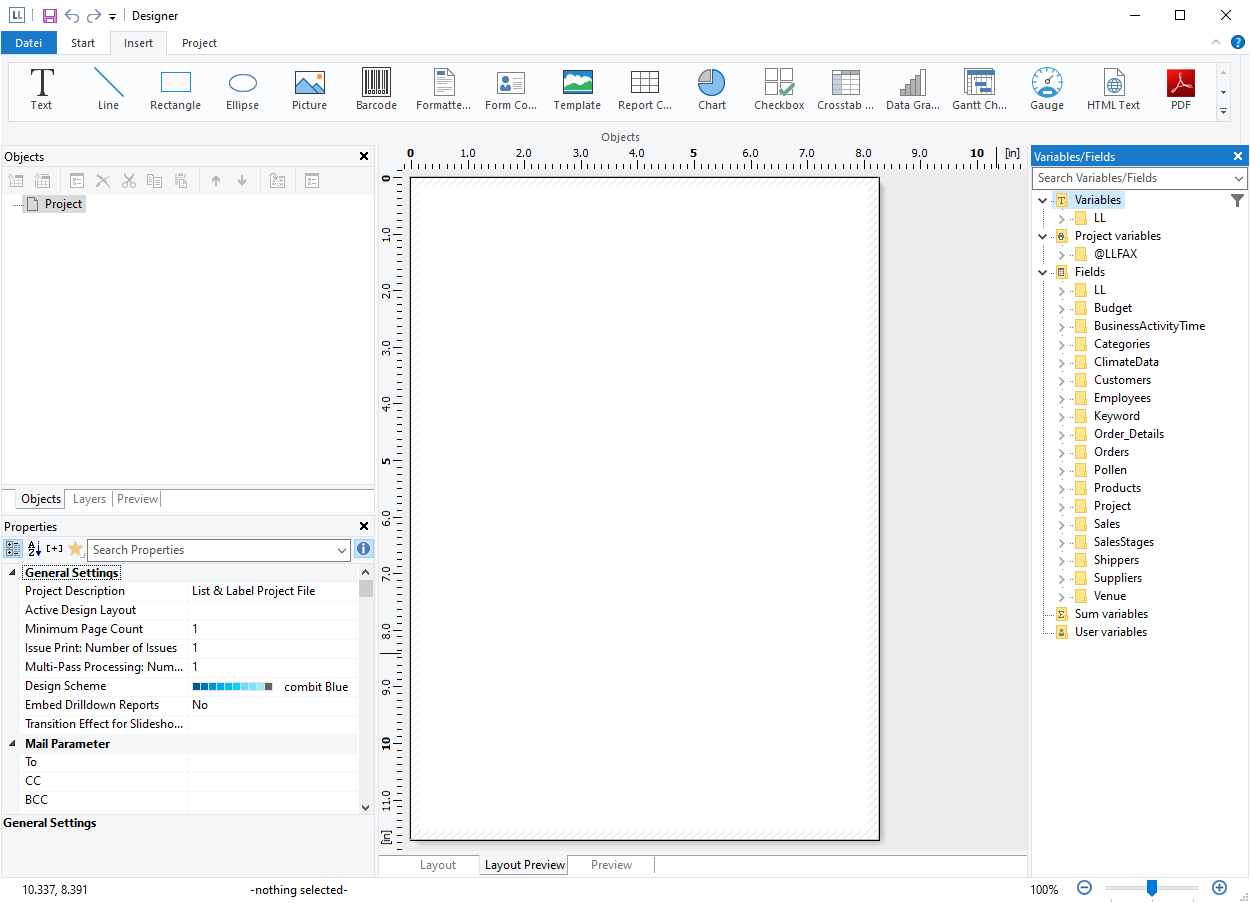This screenshot has height=903, width=1250.
Task: Insert a Gauge object
Action: coord(1046,89)
